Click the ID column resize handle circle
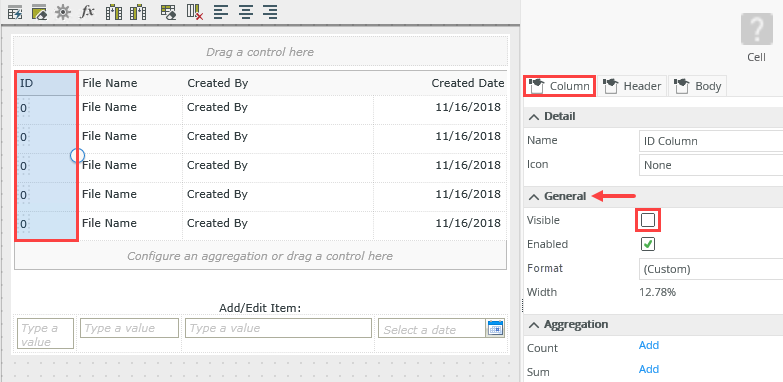Viewport: 783px width, 382px height. pos(77,156)
